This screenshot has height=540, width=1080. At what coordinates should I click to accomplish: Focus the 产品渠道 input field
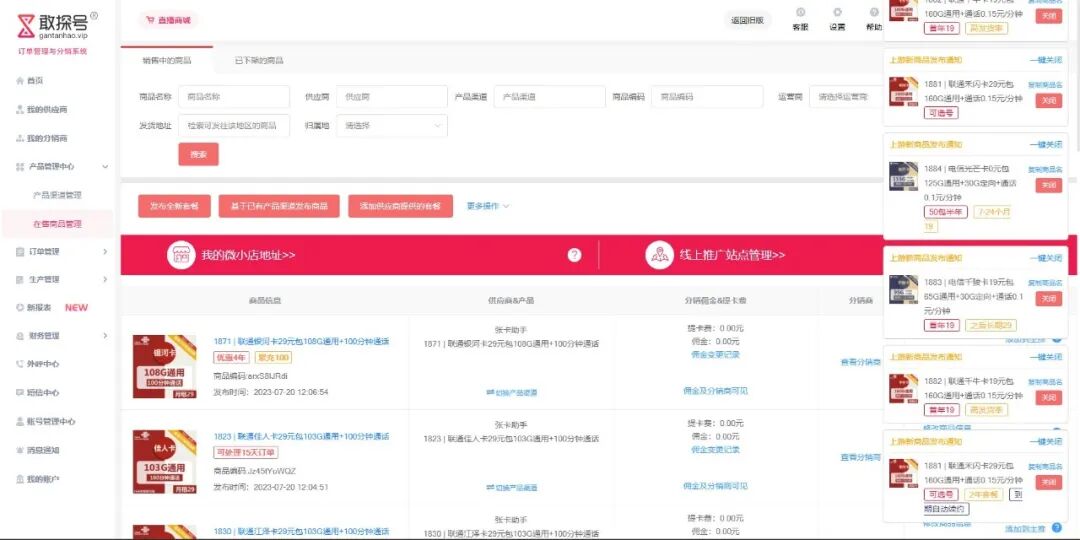[550, 97]
